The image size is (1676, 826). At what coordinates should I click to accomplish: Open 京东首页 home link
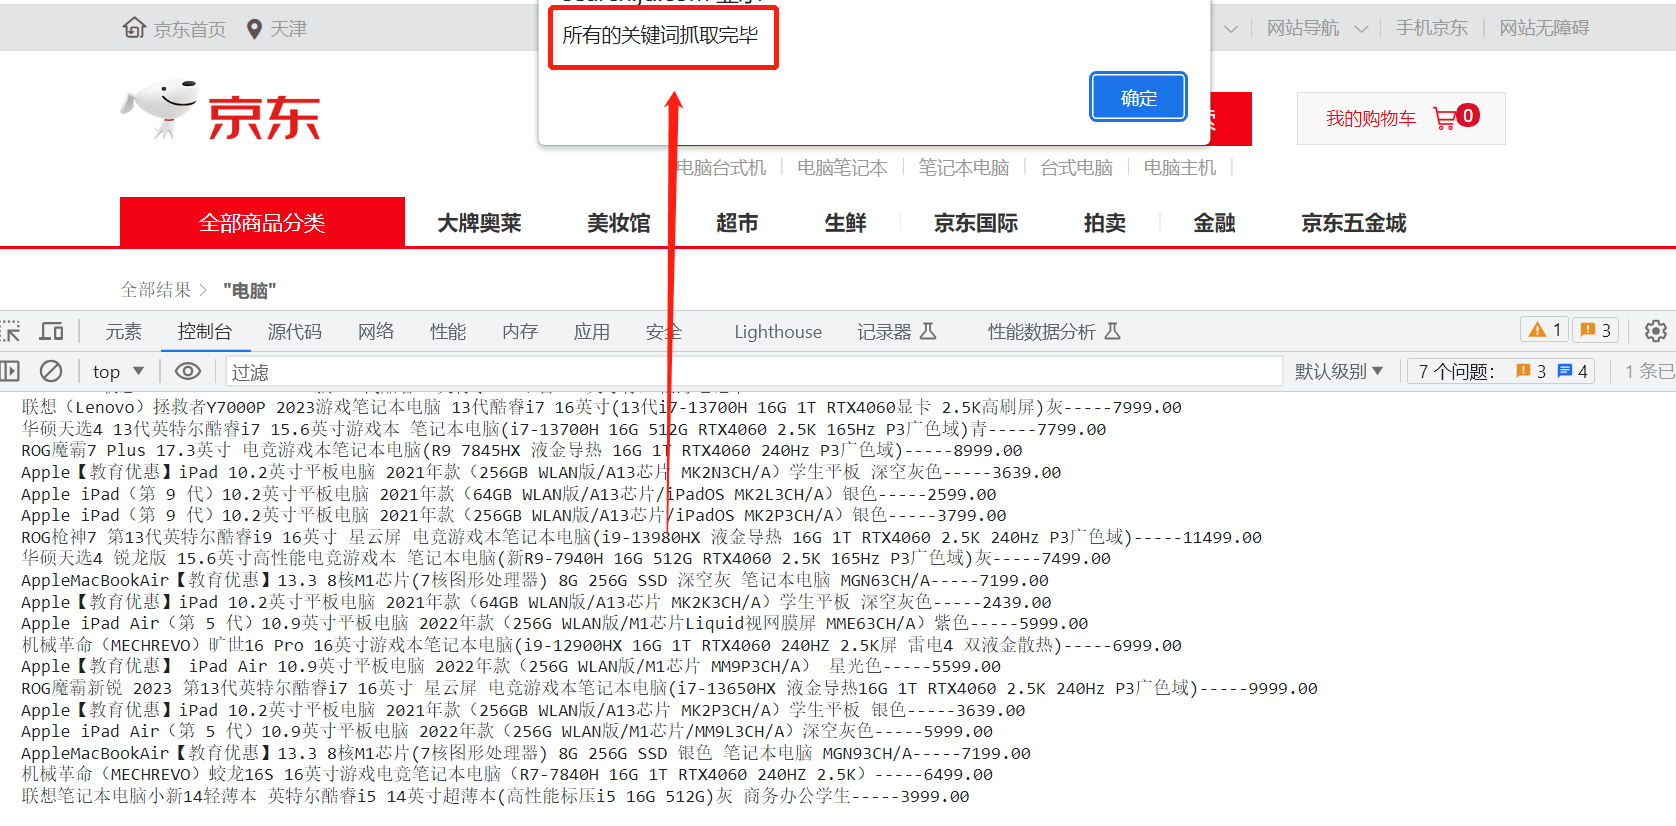coord(175,28)
